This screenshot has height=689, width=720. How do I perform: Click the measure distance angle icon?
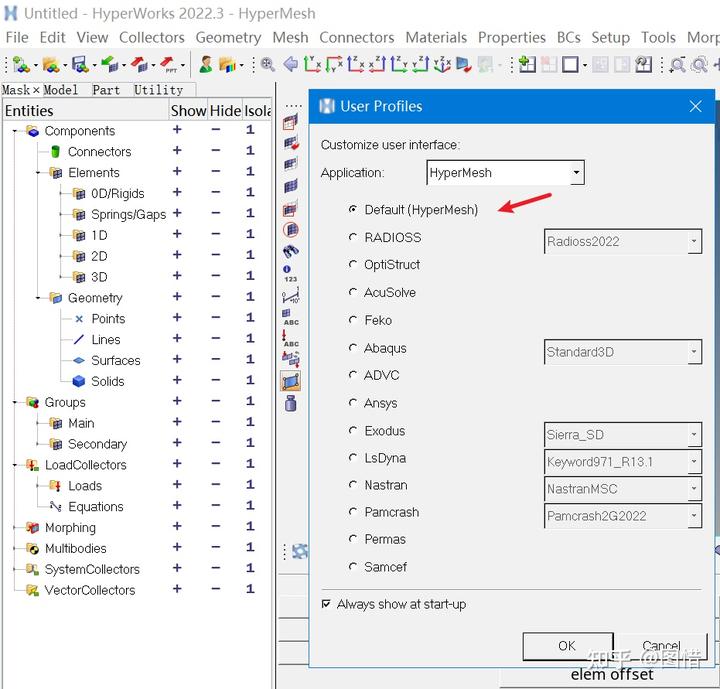pos(291,295)
